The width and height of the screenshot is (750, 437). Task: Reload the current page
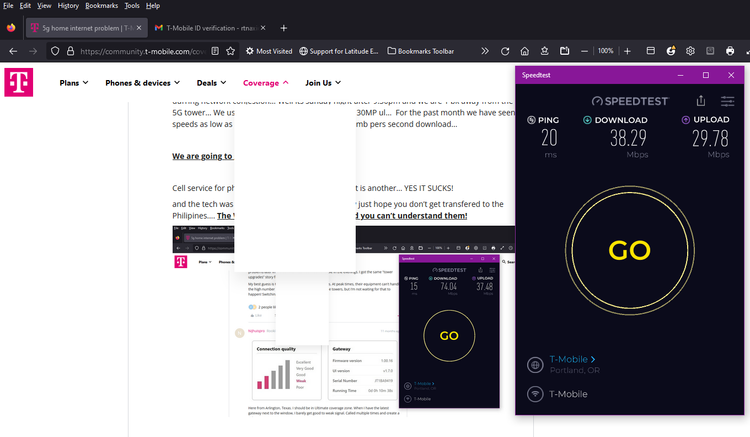point(505,51)
